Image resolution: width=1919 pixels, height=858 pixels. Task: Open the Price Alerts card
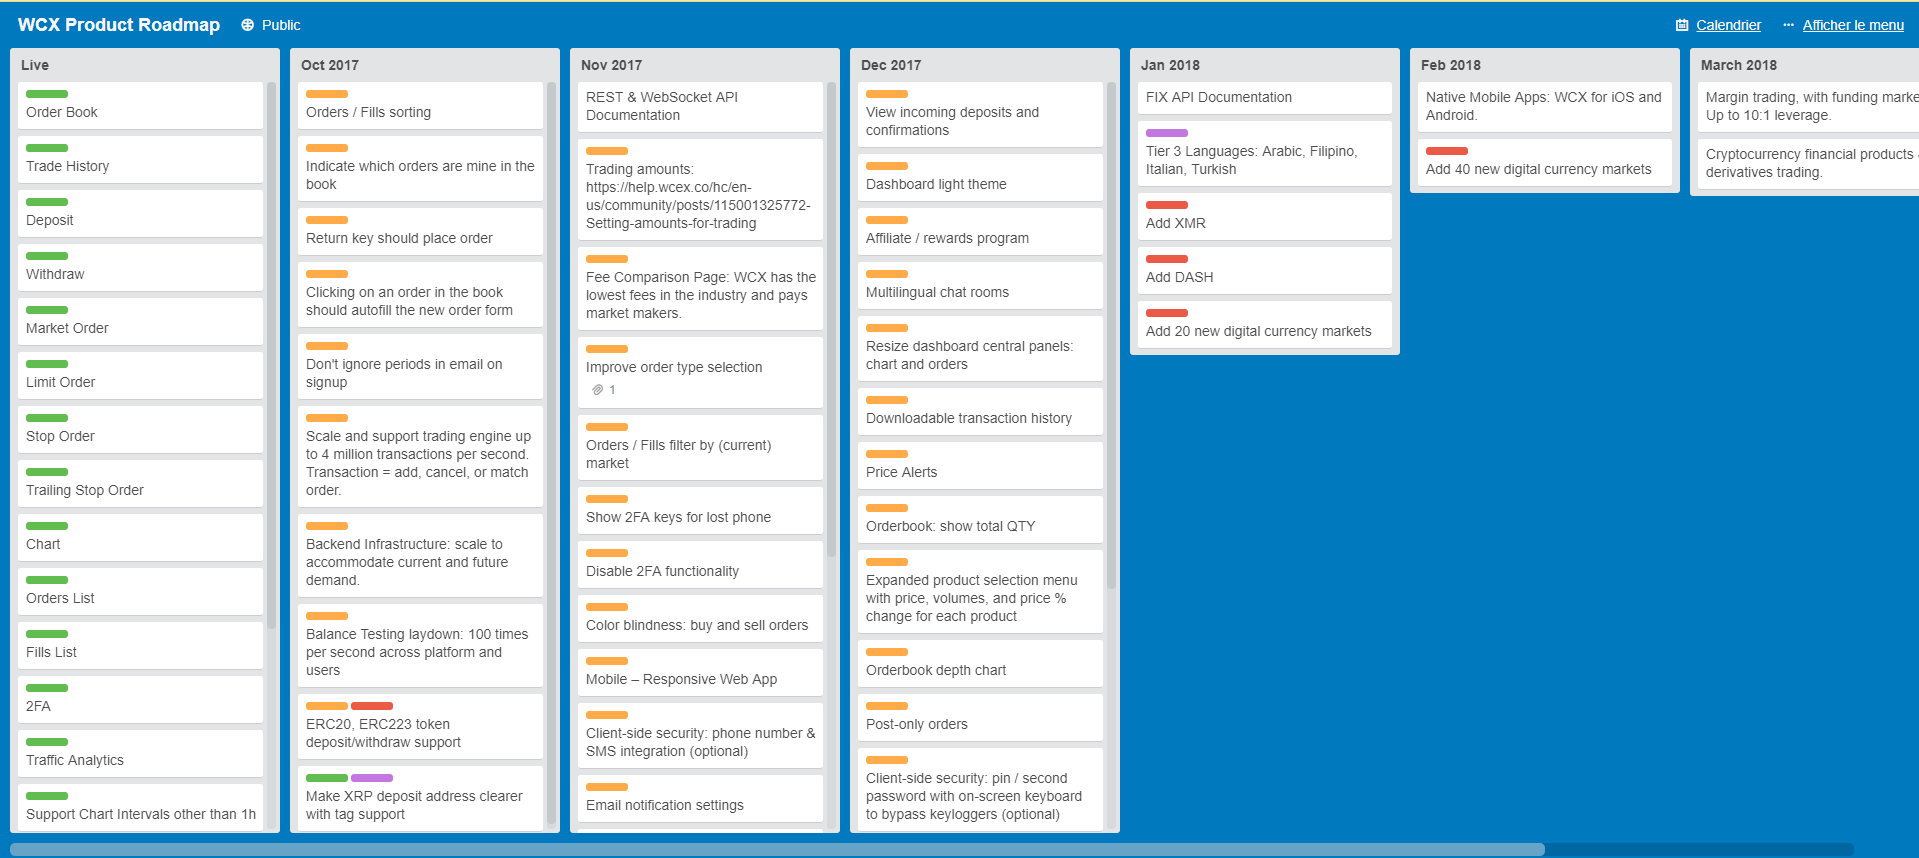pyautogui.click(x=980, y=465)
